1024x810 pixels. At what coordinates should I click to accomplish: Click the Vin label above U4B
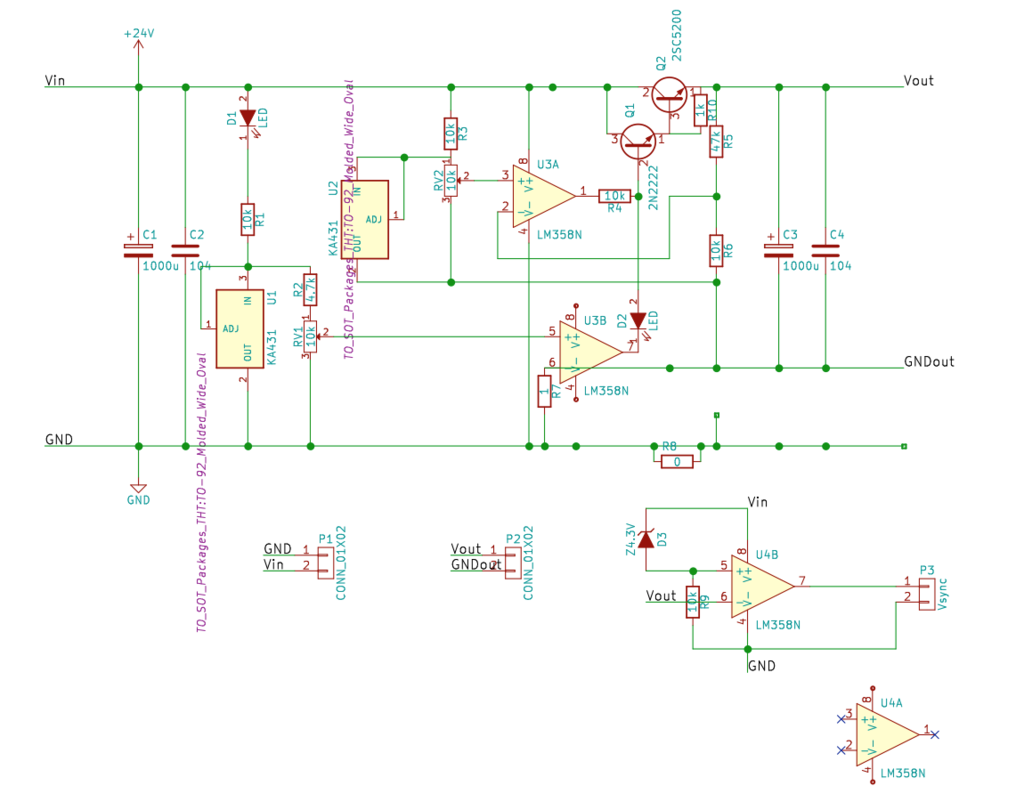[x=758, y=502]
